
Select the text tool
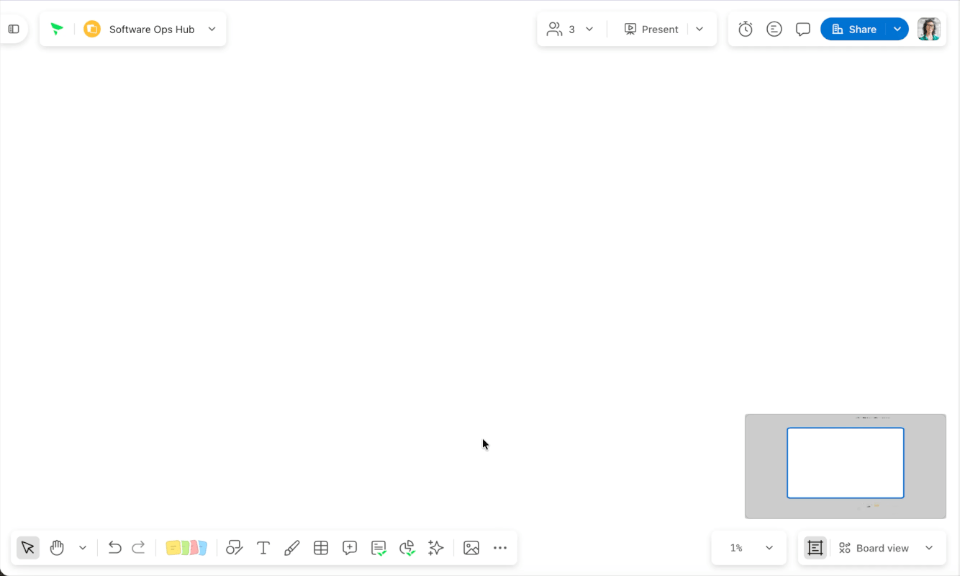[x=263, y=547]
